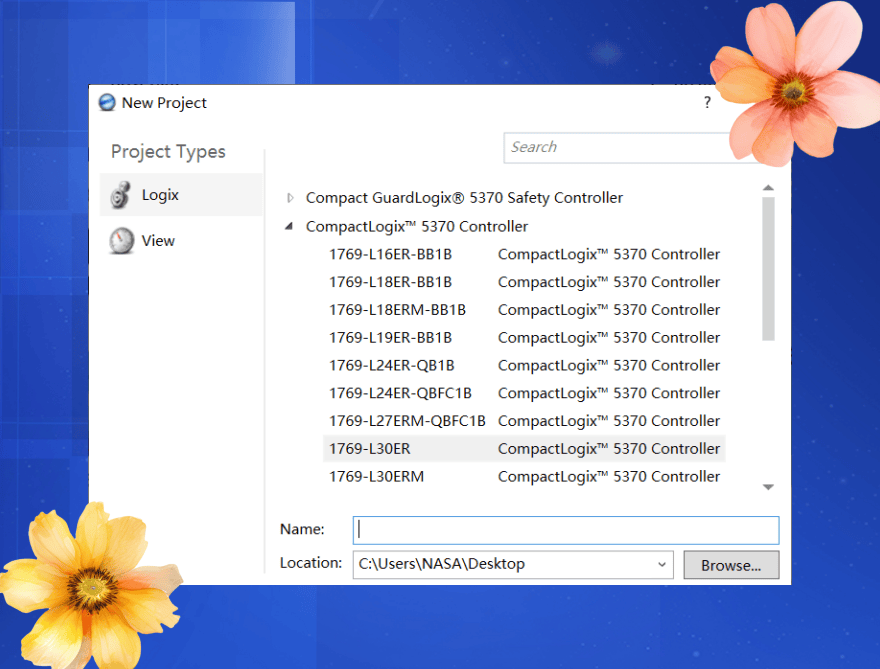880x669 pixels.
Task: Click the Browse button
Action: 731,565
